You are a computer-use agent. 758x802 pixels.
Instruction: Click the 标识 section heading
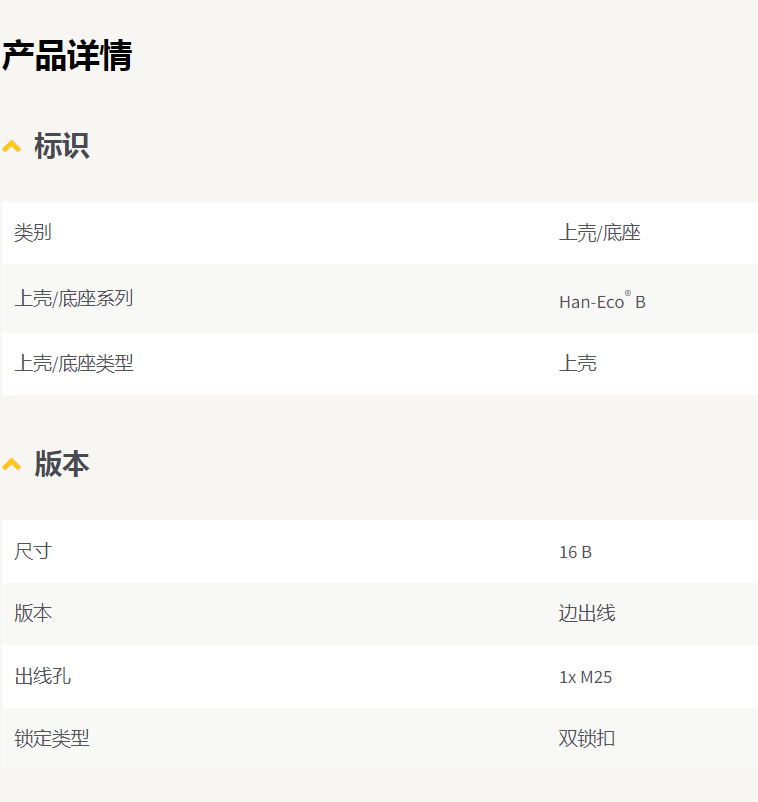click(x=62, y=146)
